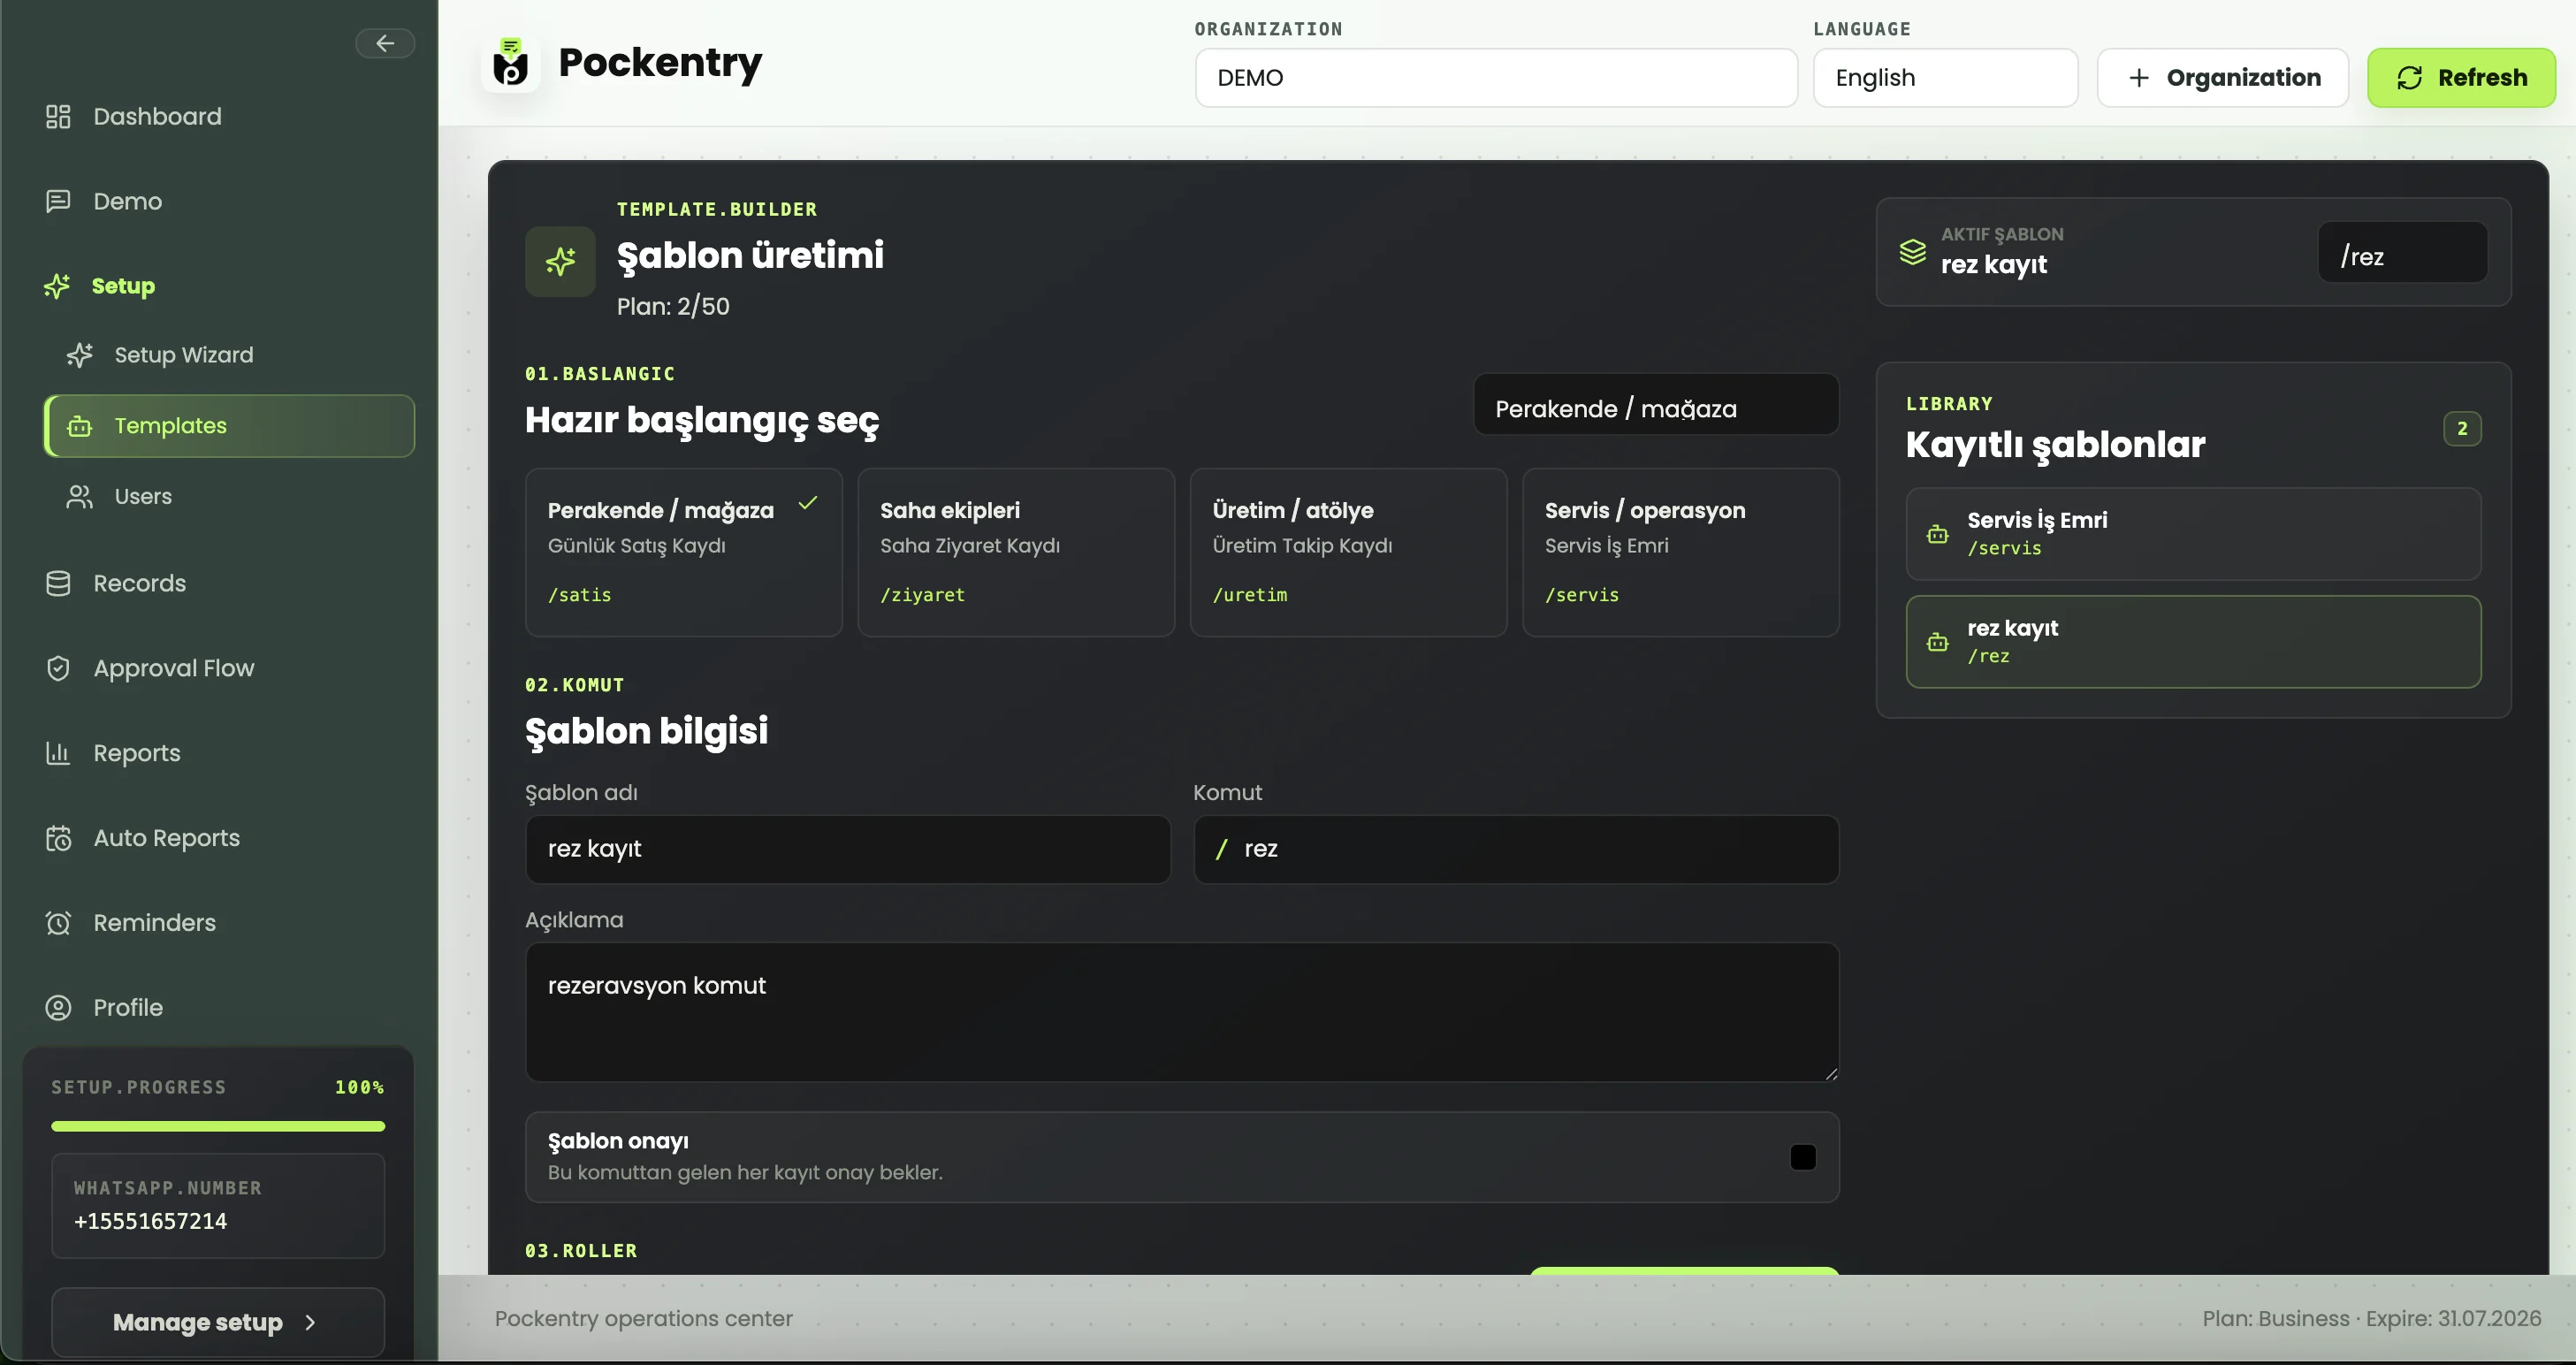Select Templates in the sidebar
The image size is (2576, 1365).
click(x=229, y=426)
